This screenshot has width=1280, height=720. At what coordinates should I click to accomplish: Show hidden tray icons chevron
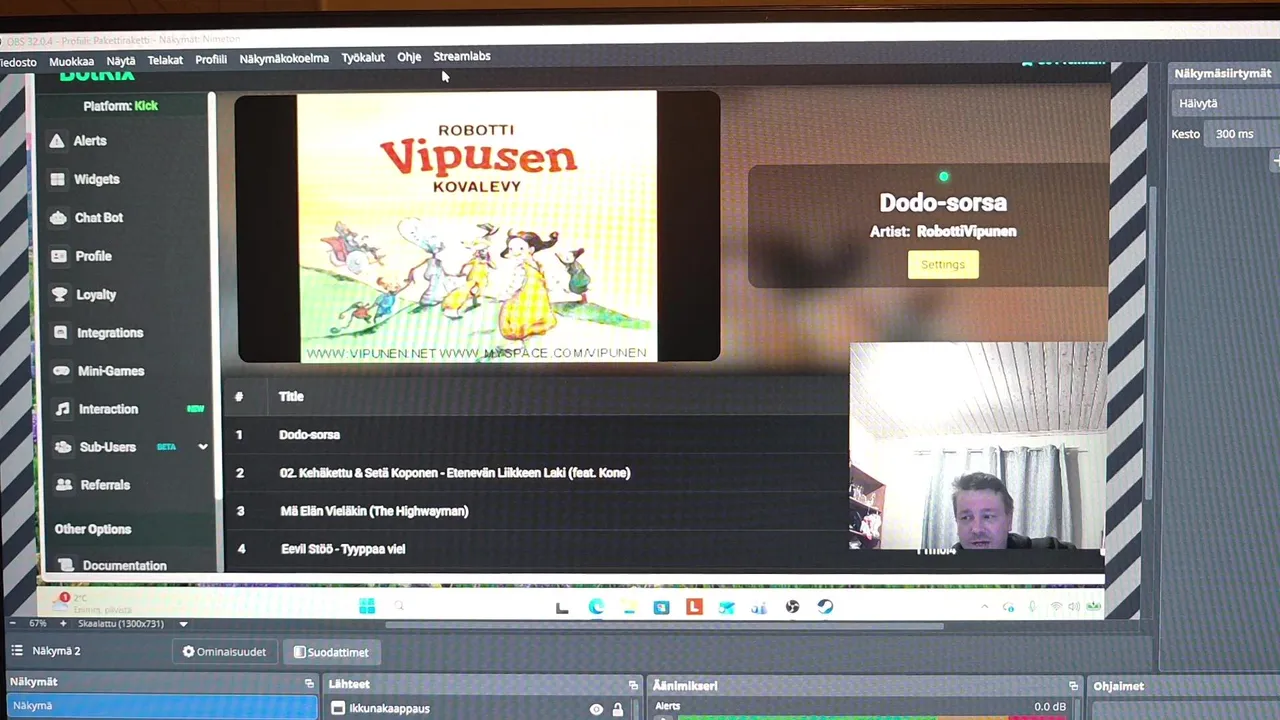pos(985,607)
